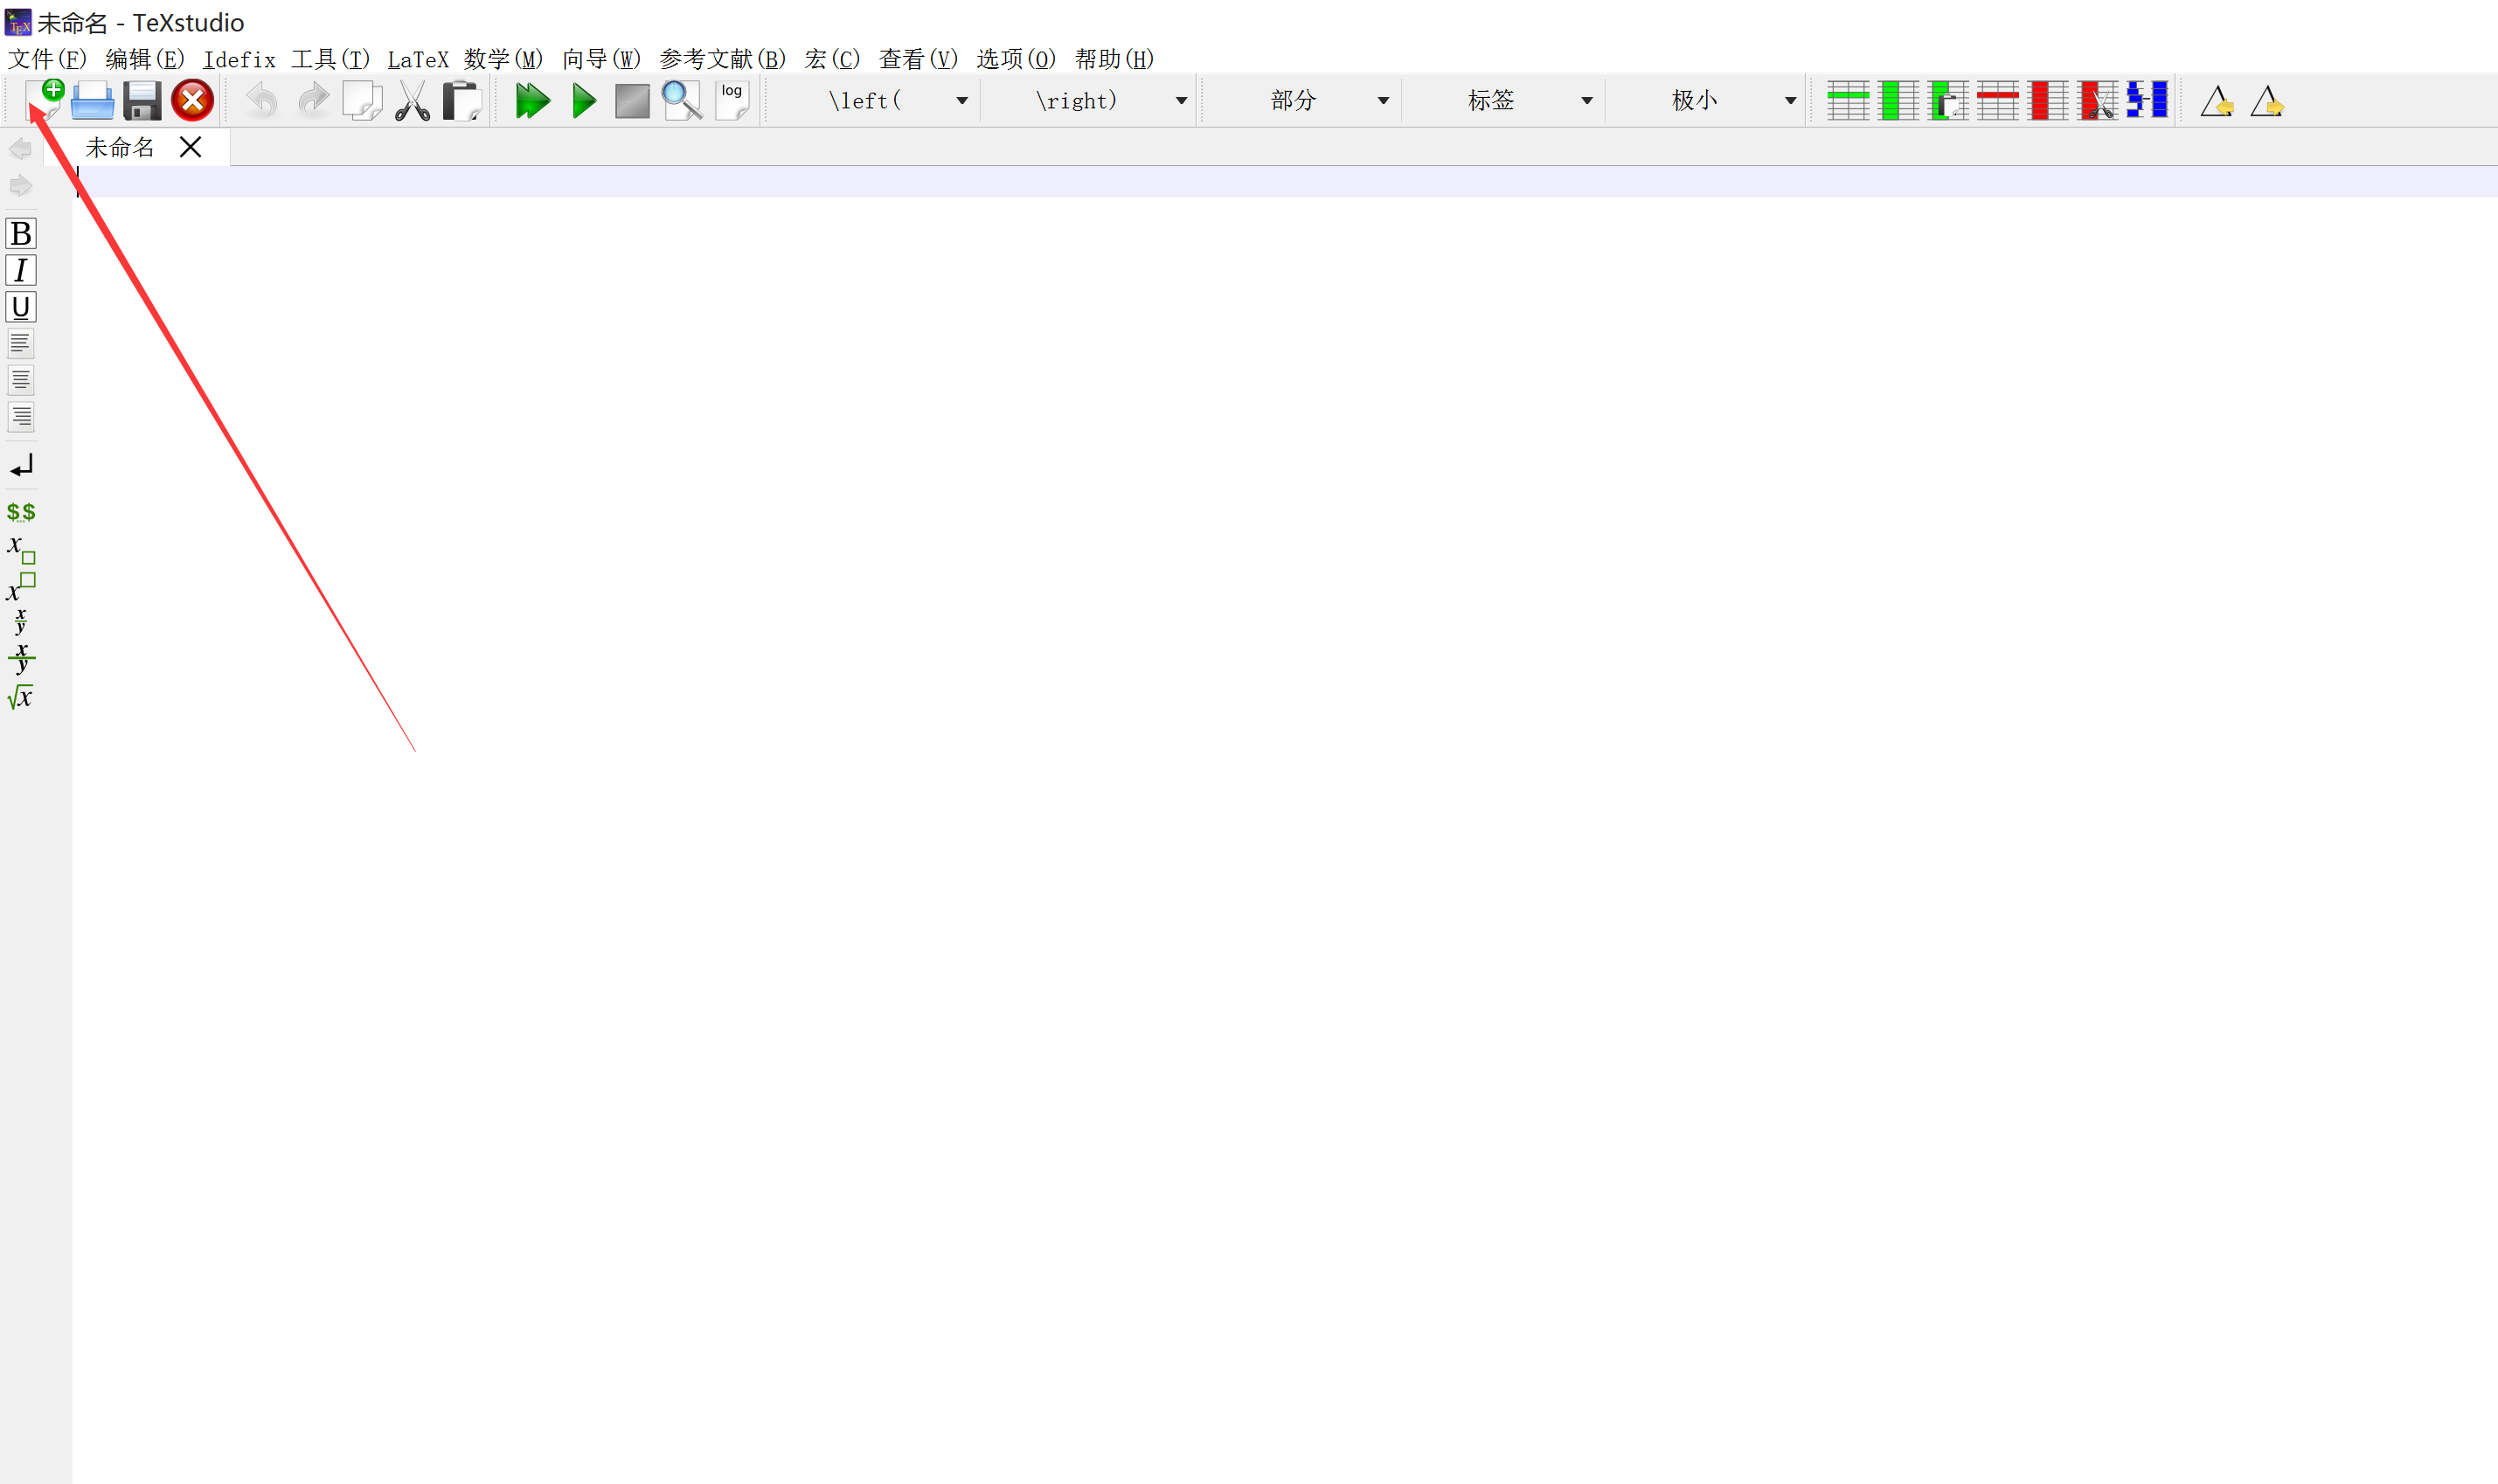The height and width of the screenshot is (1484, 2498).
Task: Save the document with the floppy disk icon
Action: pyautogui.click(x=142, y=101)
